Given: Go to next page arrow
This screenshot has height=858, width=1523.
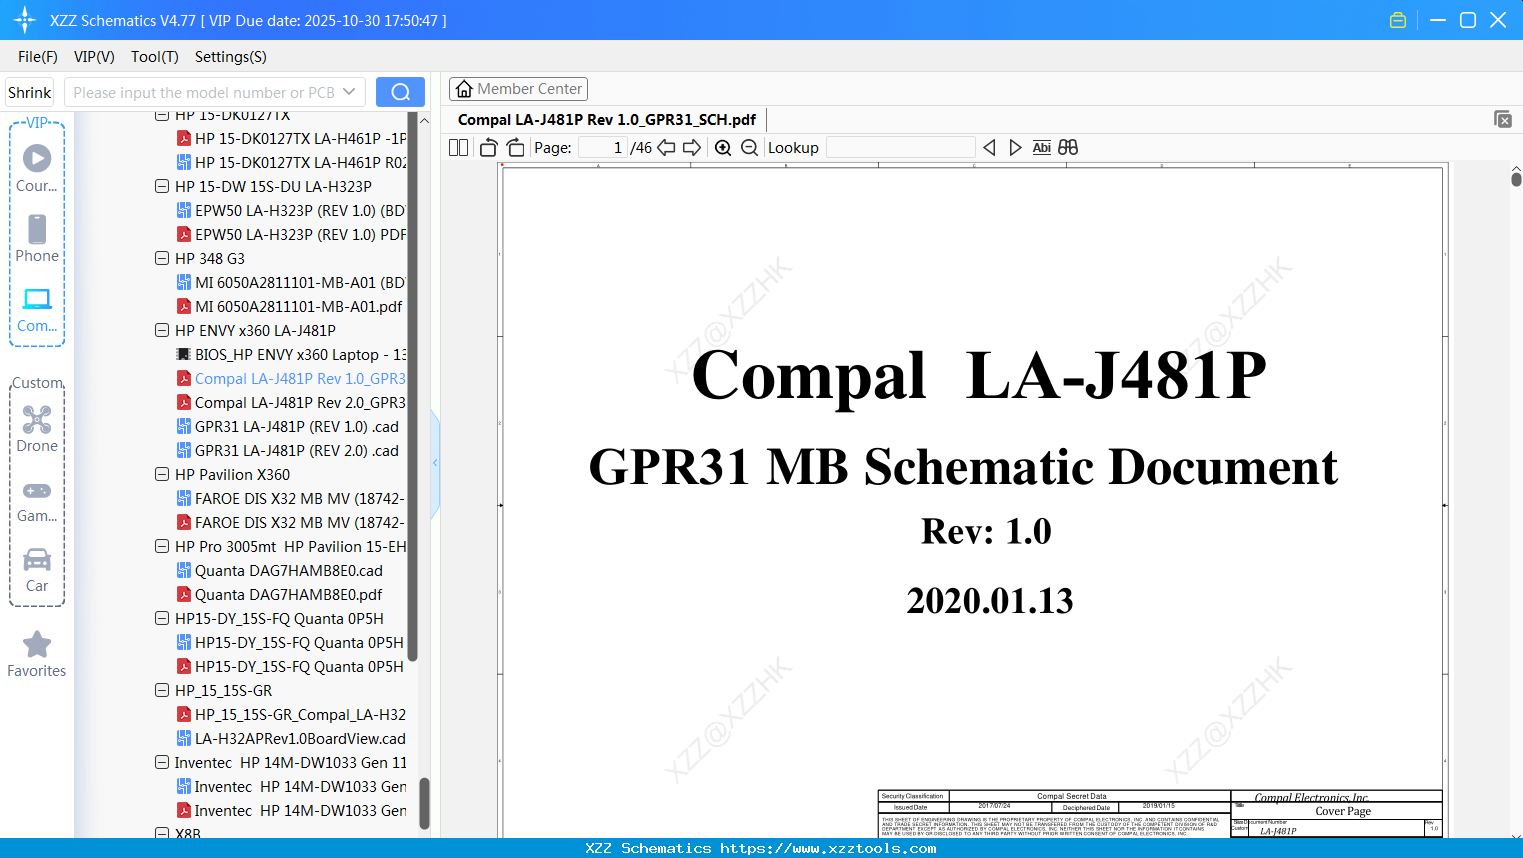Looking at the screenshot, I should [x=692, y=148].
